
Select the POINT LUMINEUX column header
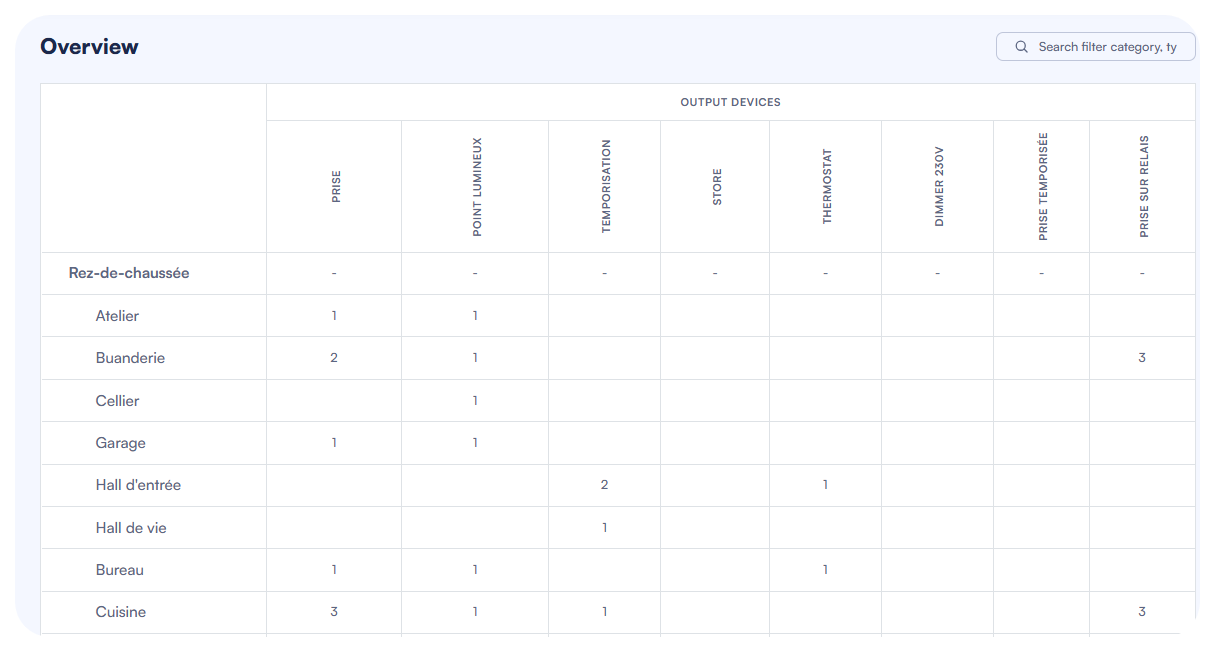(474, 186)
